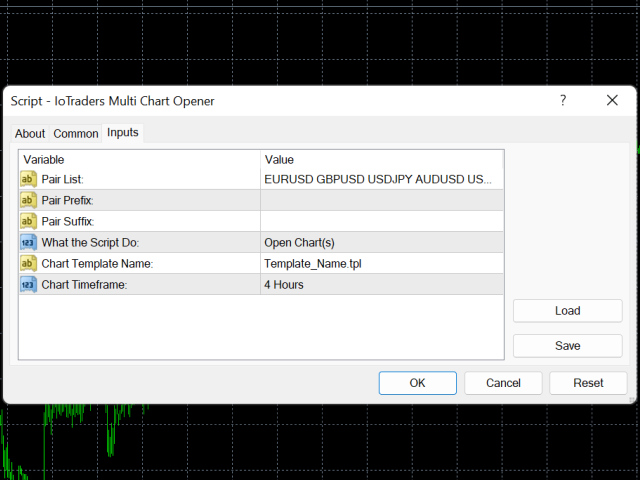
Task: Reset inputs with the Reset button
Action: click(588, 383)
